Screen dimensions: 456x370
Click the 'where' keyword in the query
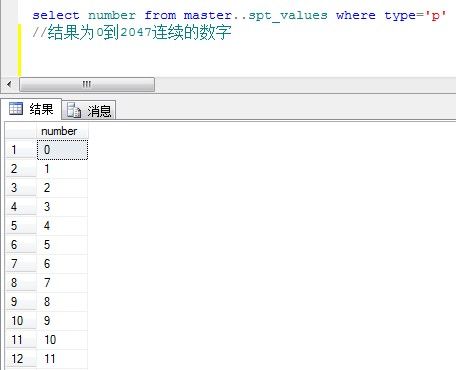356,15
